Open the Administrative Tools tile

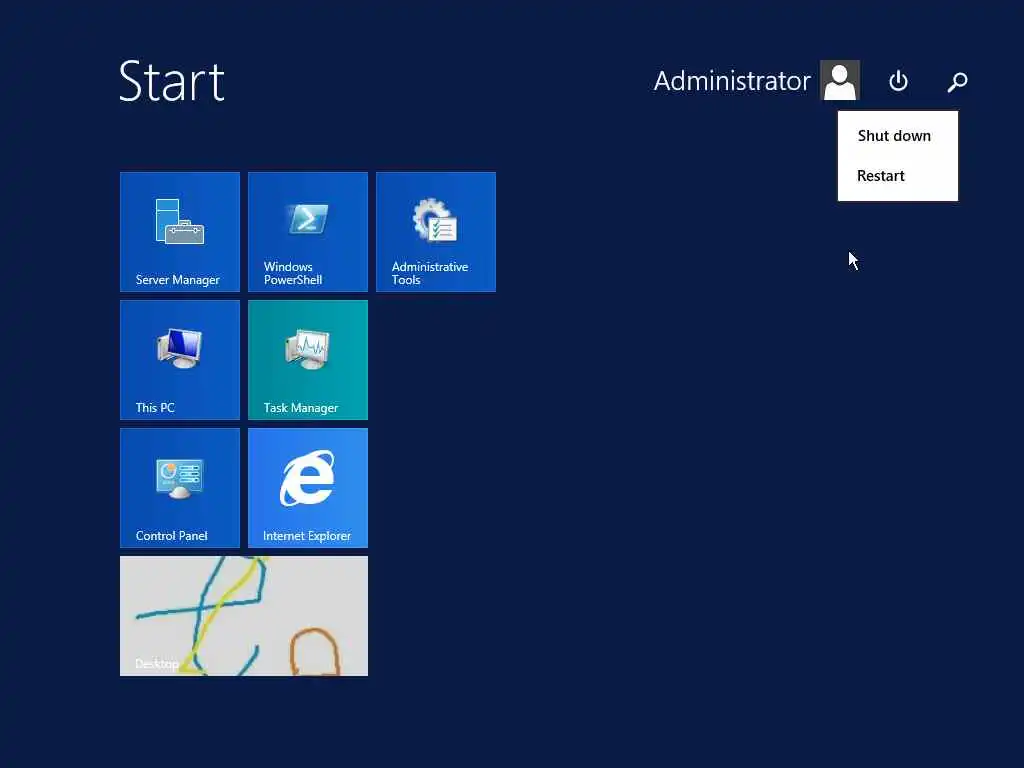[x=436, y=232]
